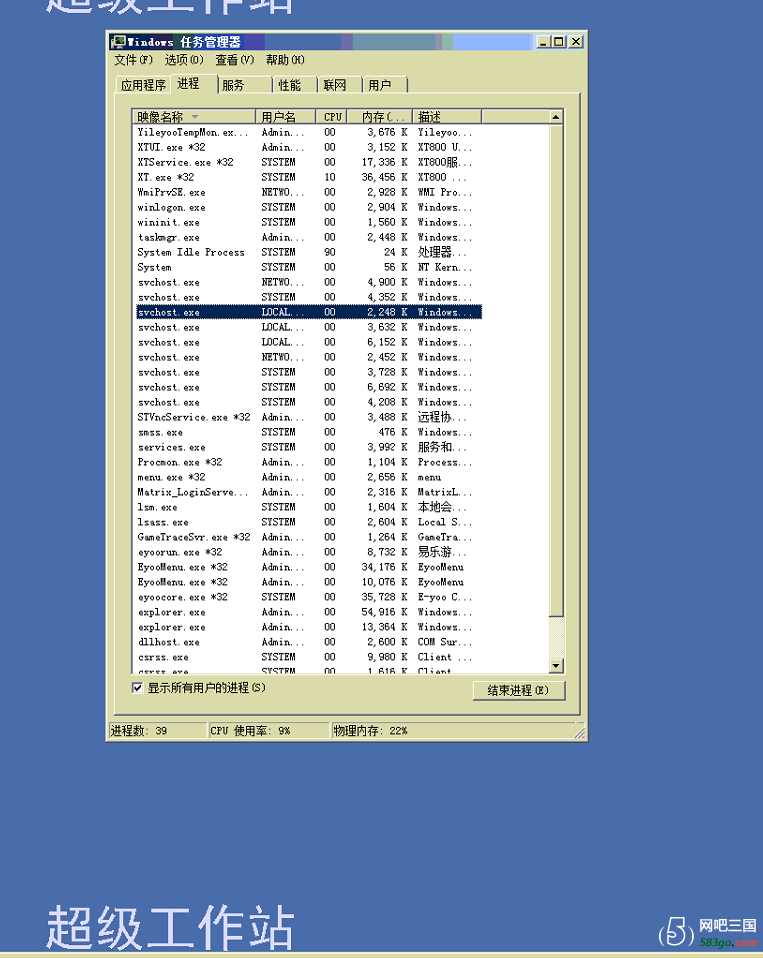Select GameTraceSvr.exe *32 process
This screenshot has height=958, width=763.
click(308, 537)
